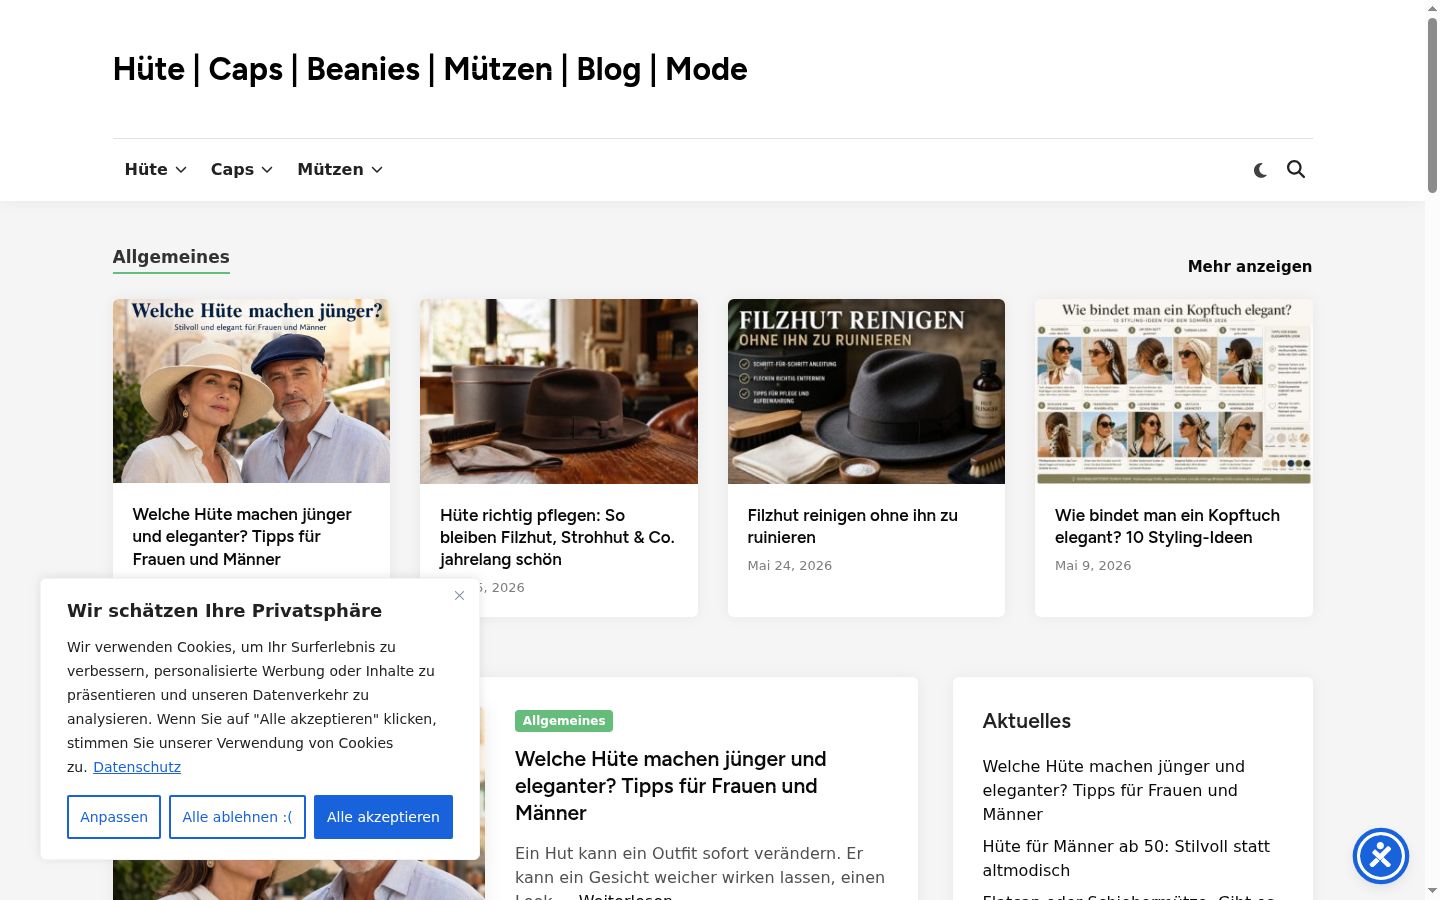This screenshot has width=1440, height=900.
Task: Select the Allgemeines section heading
Action: 171,257
